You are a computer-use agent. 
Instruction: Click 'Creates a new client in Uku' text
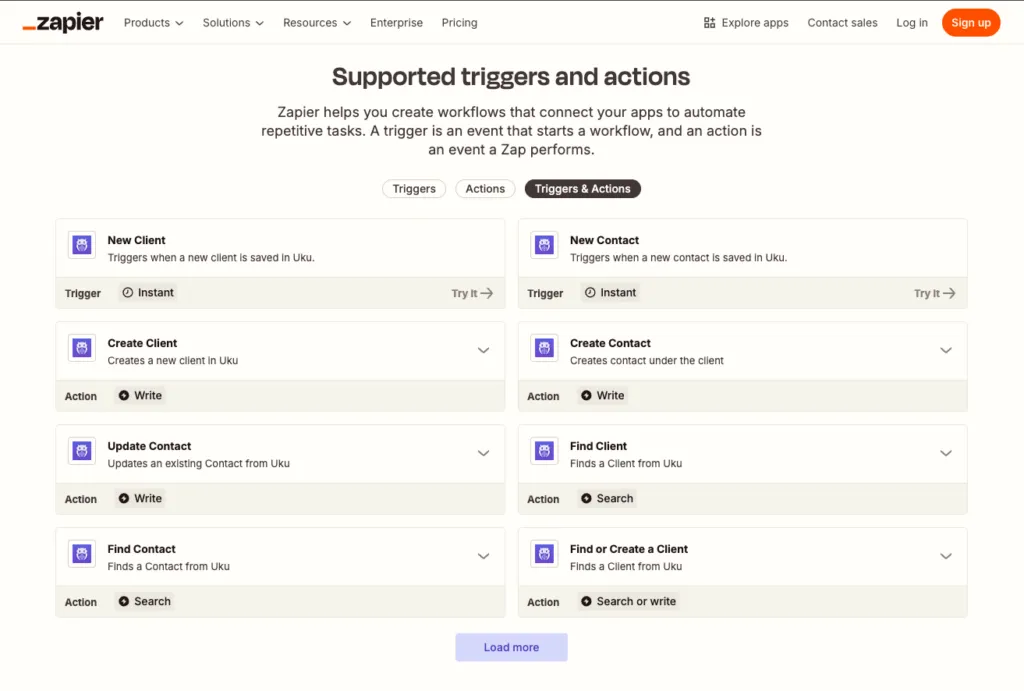(172, 361)
